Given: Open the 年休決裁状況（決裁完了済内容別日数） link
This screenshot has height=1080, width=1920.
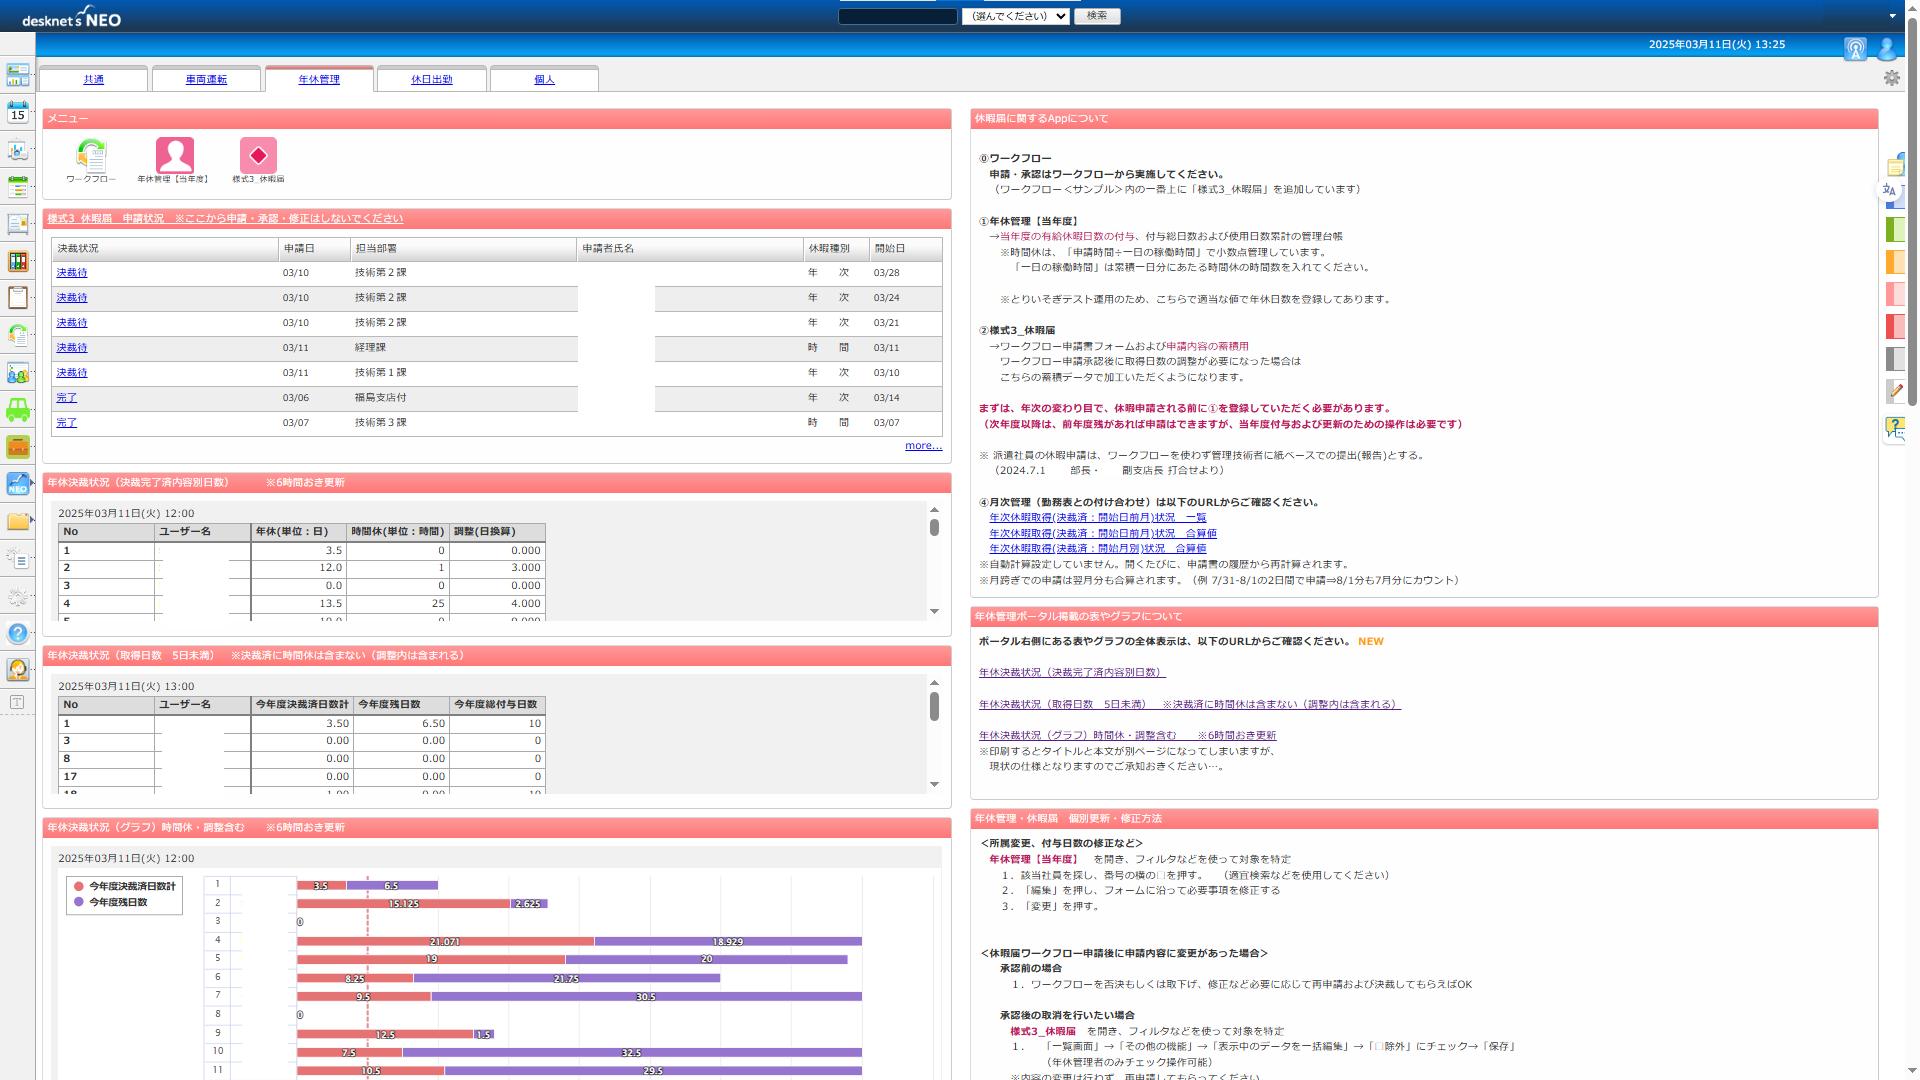Looking at the screenshot, I should click(x=1071, y=673).
